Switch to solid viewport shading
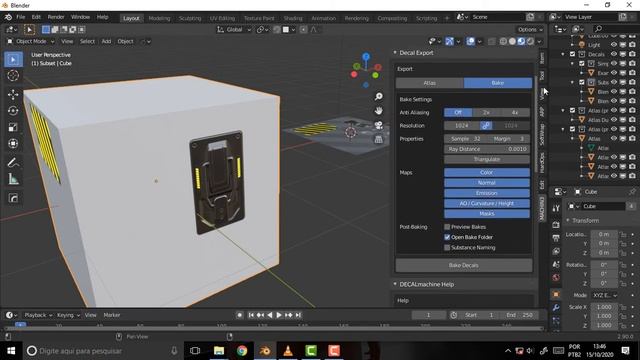 coord(512,41)
